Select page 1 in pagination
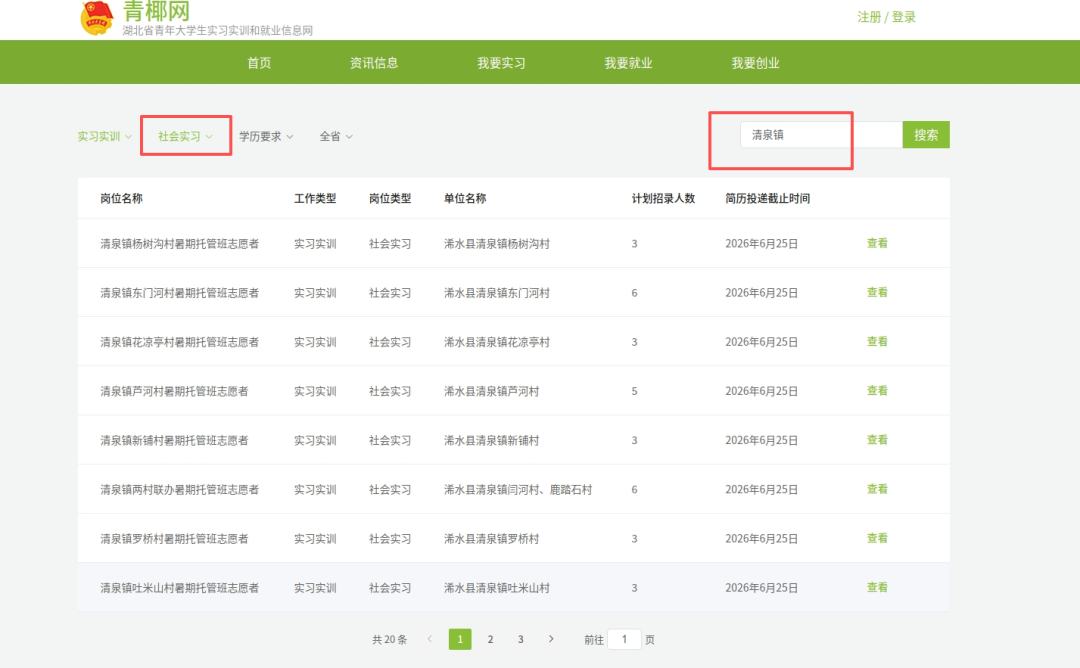 pyautogui.click(x=460, y=639)
